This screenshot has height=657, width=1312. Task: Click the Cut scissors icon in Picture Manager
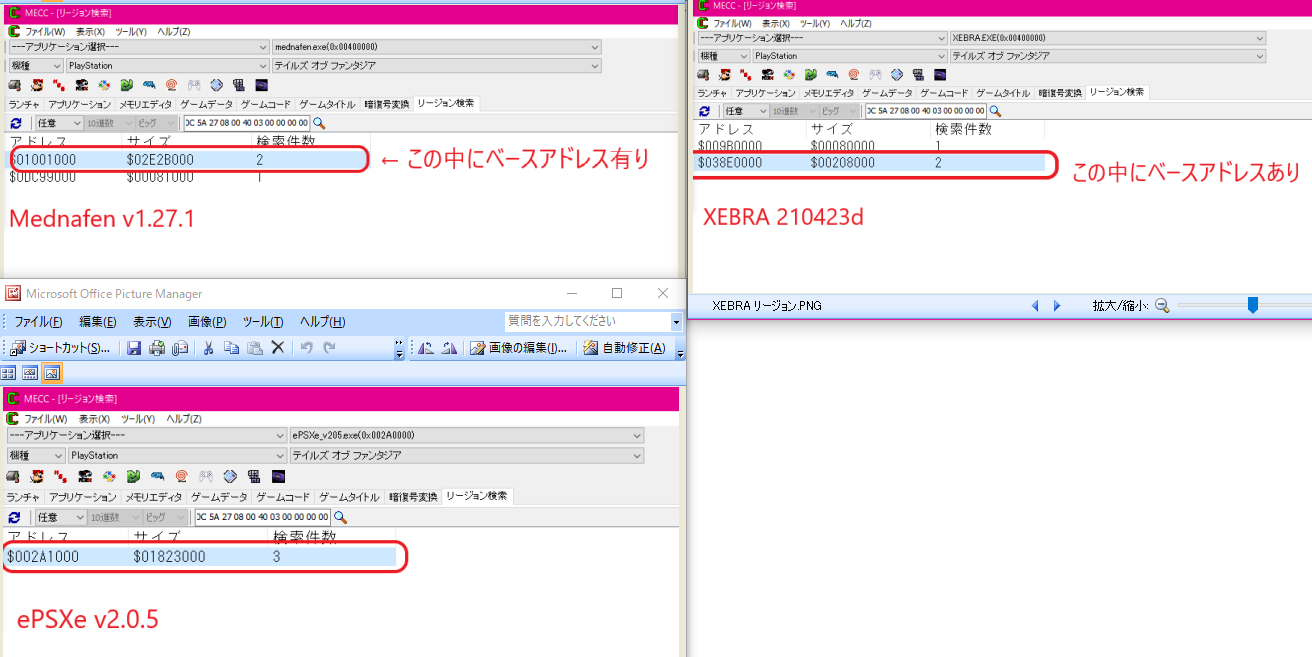pyautogui.click(x=209, y=348)
